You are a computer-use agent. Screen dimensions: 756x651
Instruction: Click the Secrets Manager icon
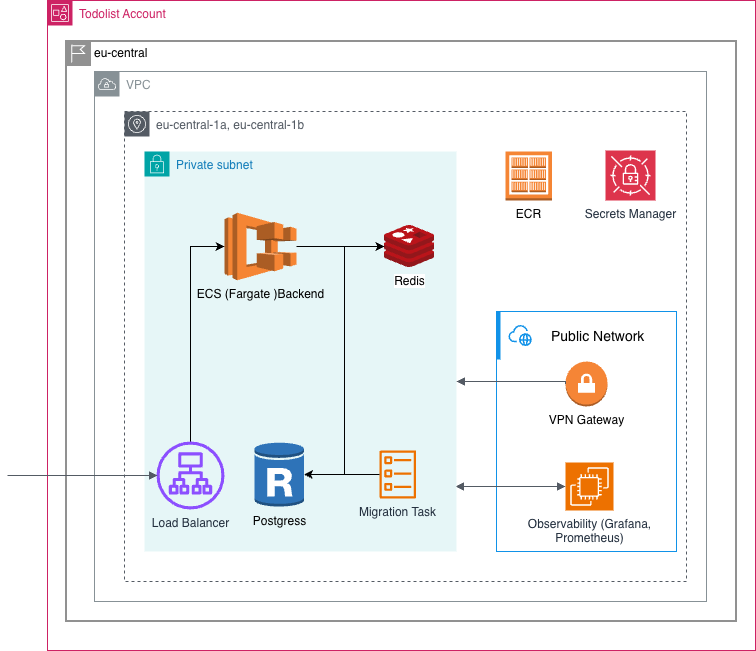click(630, 176)
